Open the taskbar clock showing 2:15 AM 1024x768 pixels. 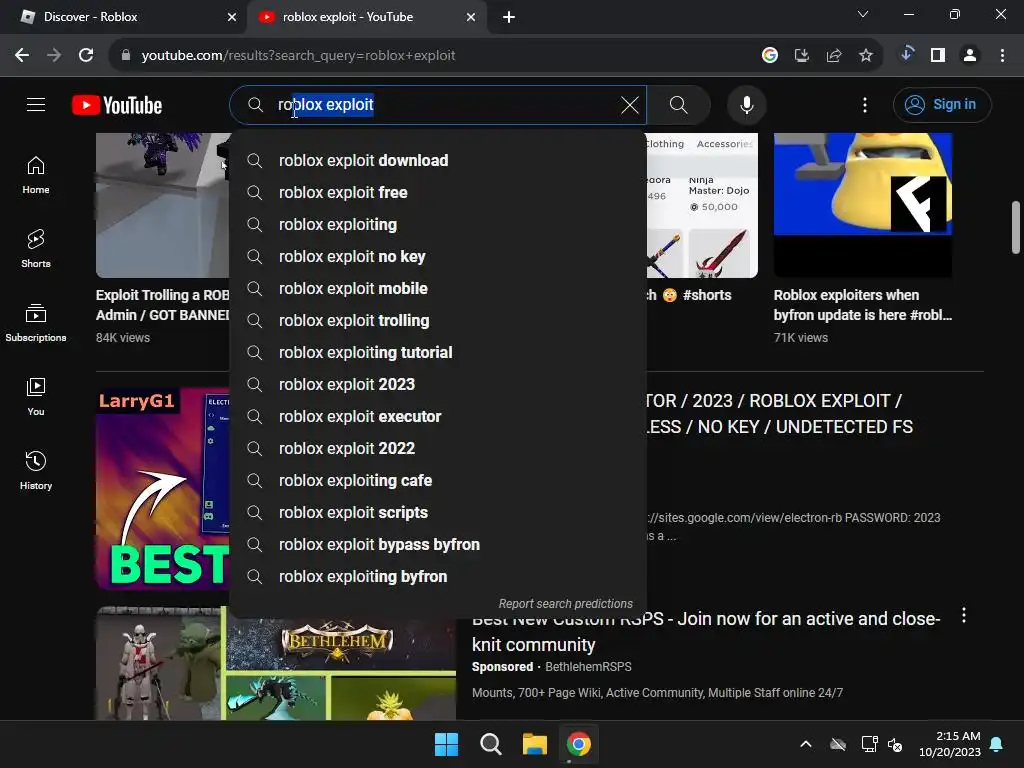pyautogui.click(x=950, y=744)
